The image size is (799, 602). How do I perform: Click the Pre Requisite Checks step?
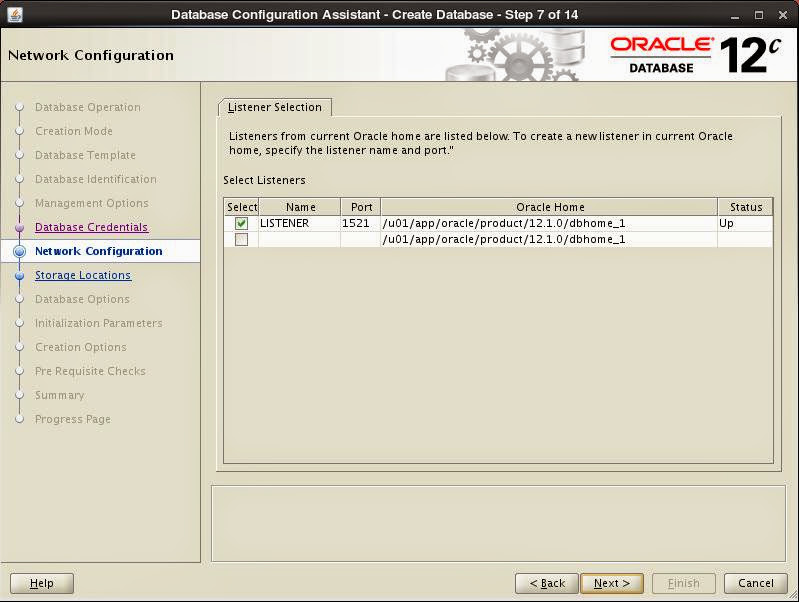90,371
